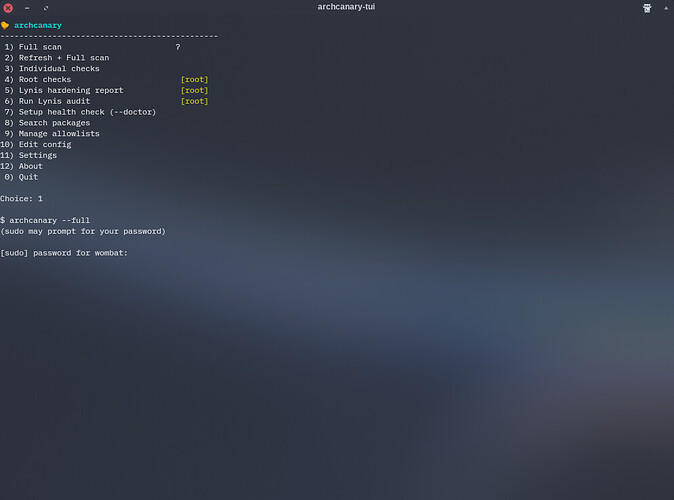This screenshot has width=674, height=500.
Task: Click the archcanary-tui window title
Action: 346,7
